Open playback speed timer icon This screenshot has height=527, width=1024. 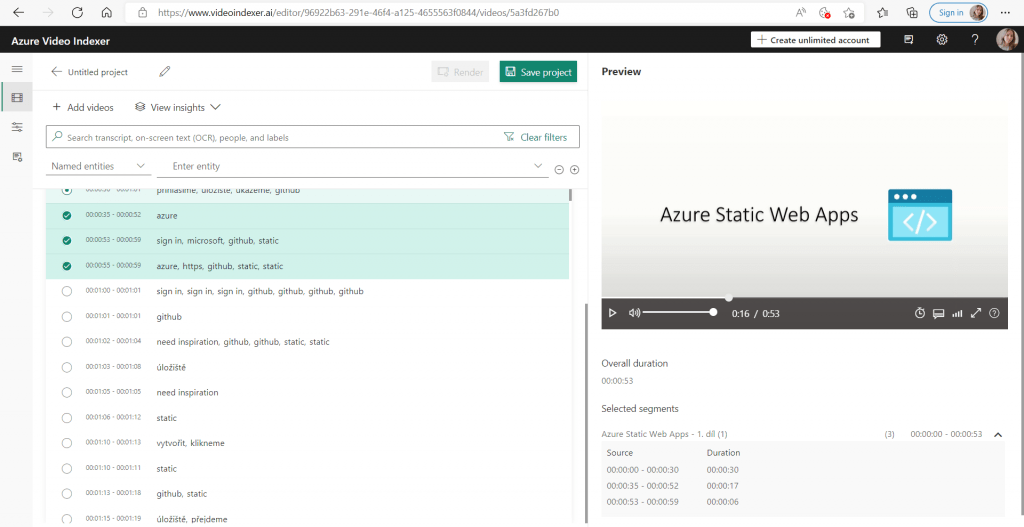920,313
